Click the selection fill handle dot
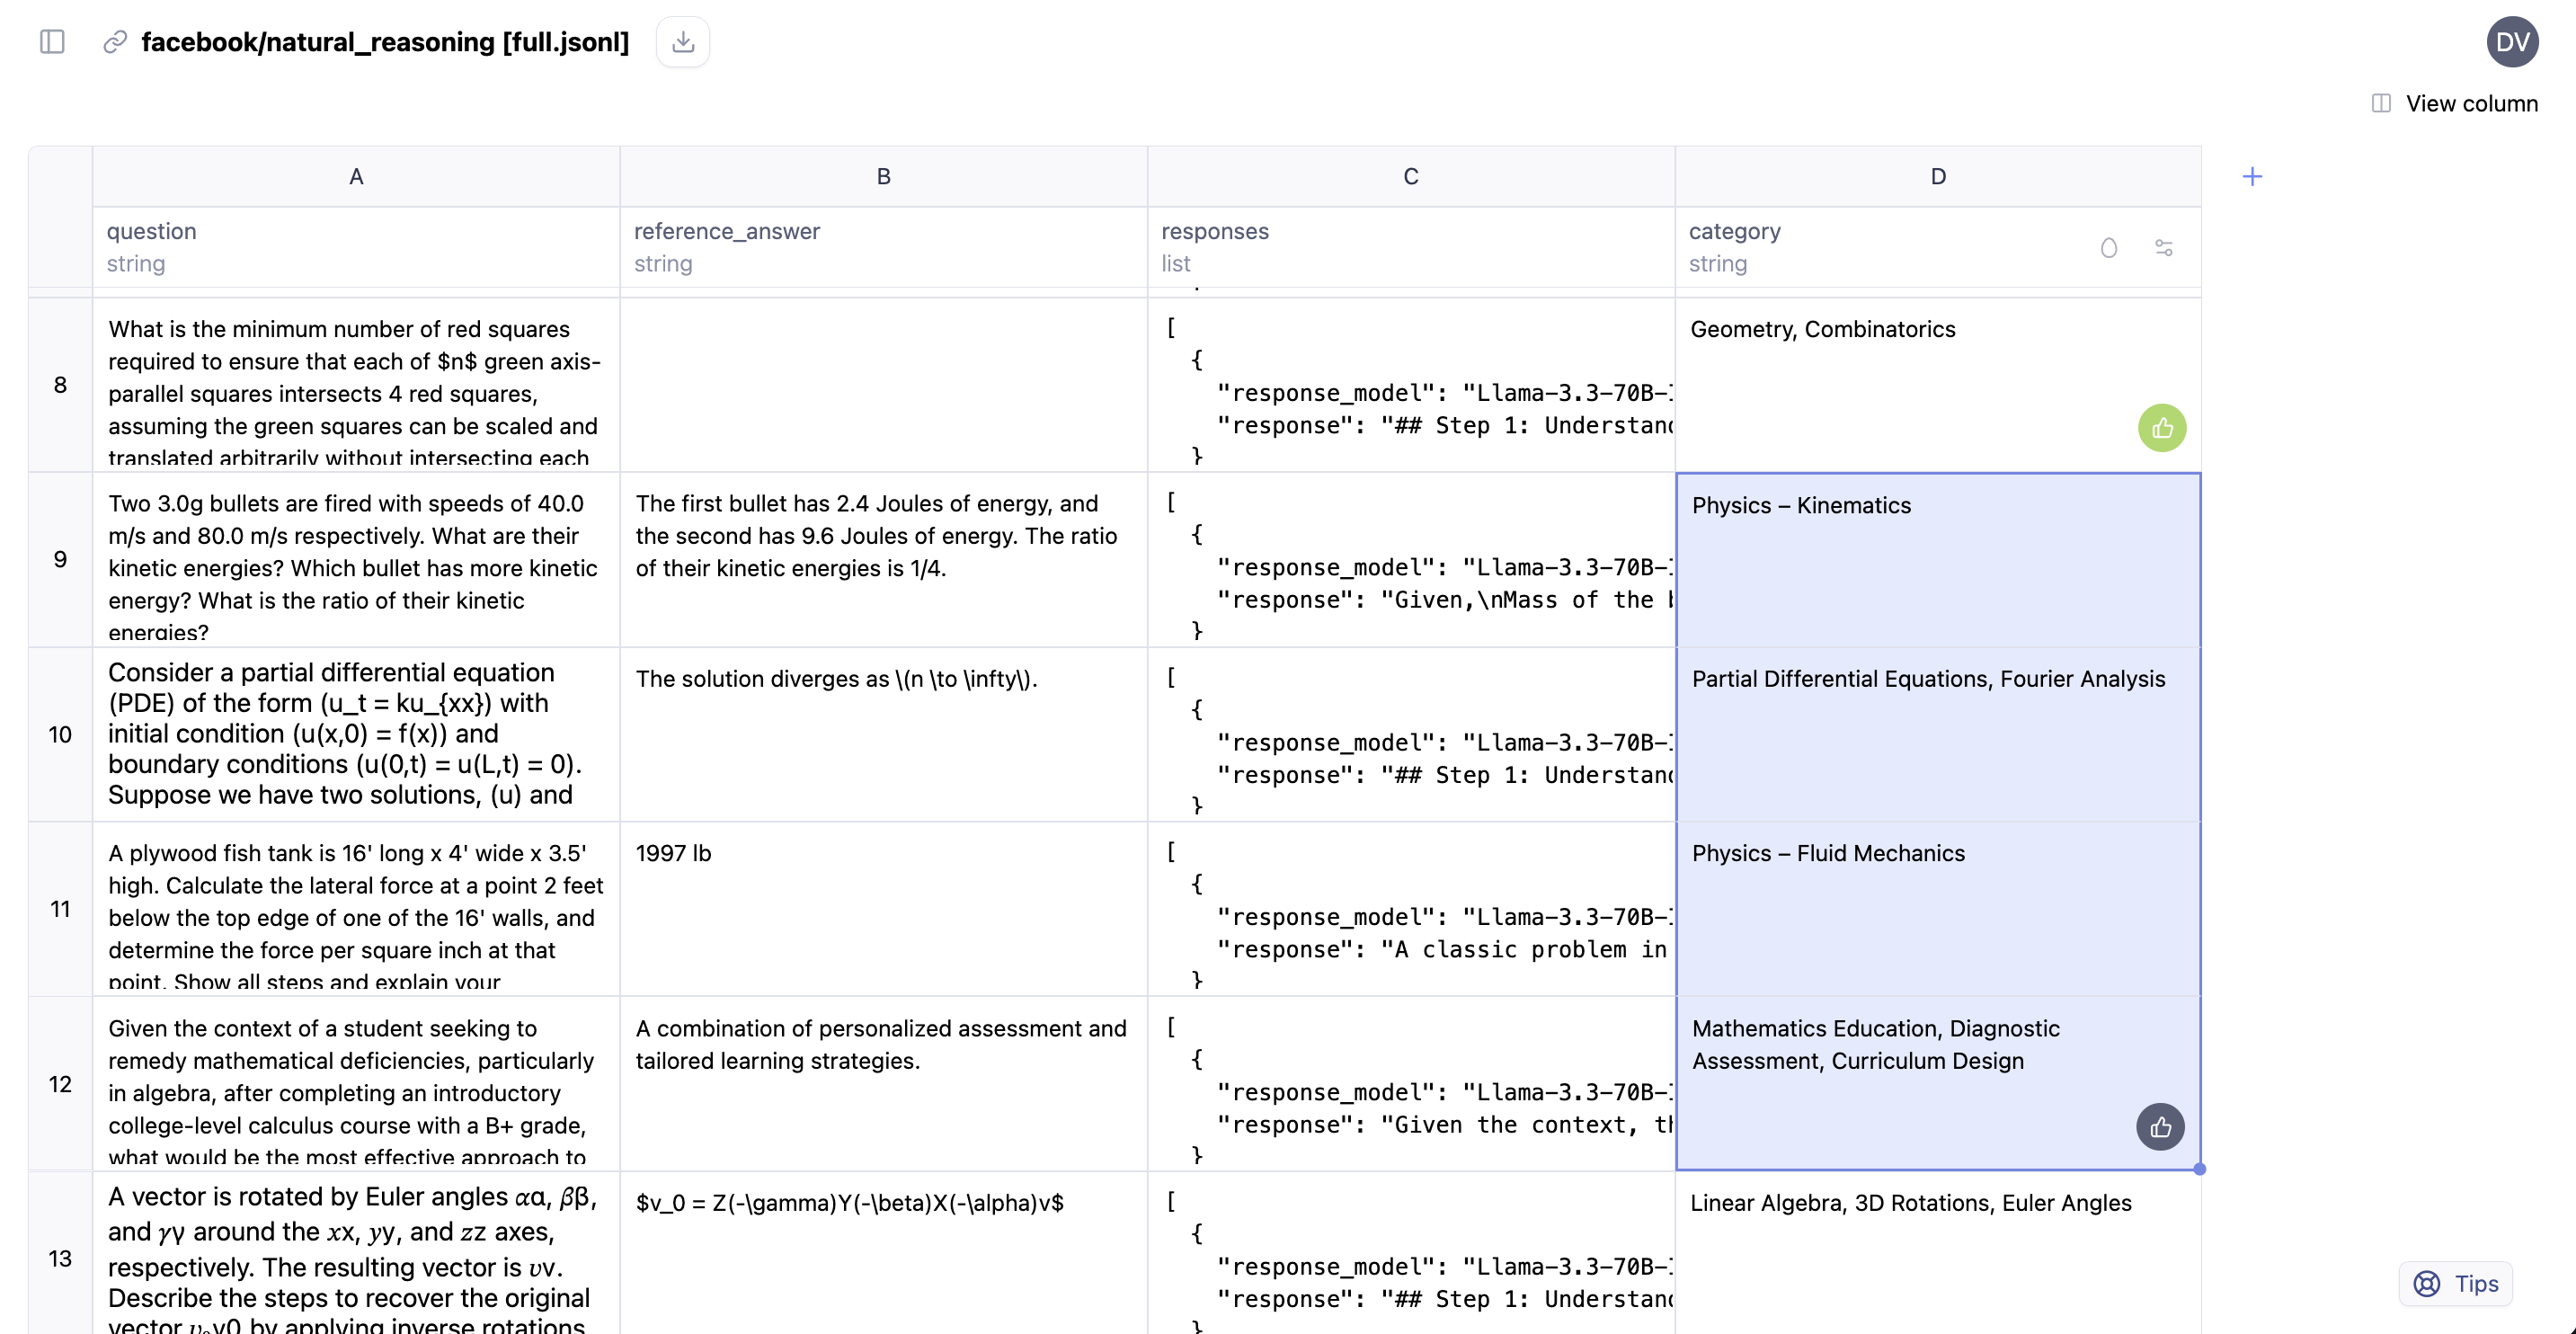Viewport: 2576px width, 1334px height. [2199, 1169]
